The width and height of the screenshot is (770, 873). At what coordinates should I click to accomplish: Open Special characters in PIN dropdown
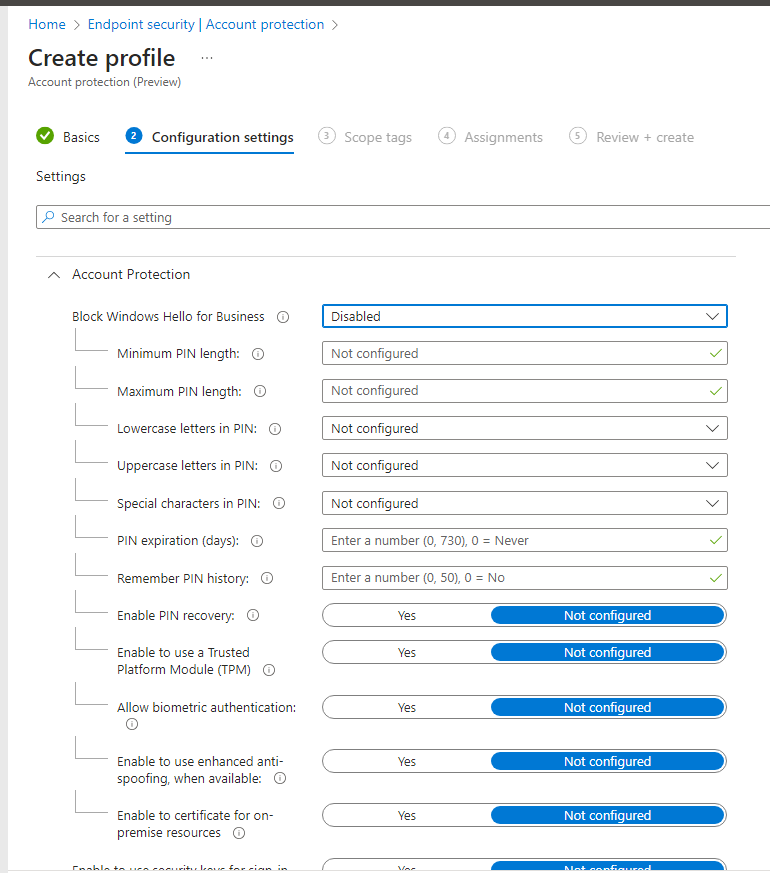click(x=524, y=503)
